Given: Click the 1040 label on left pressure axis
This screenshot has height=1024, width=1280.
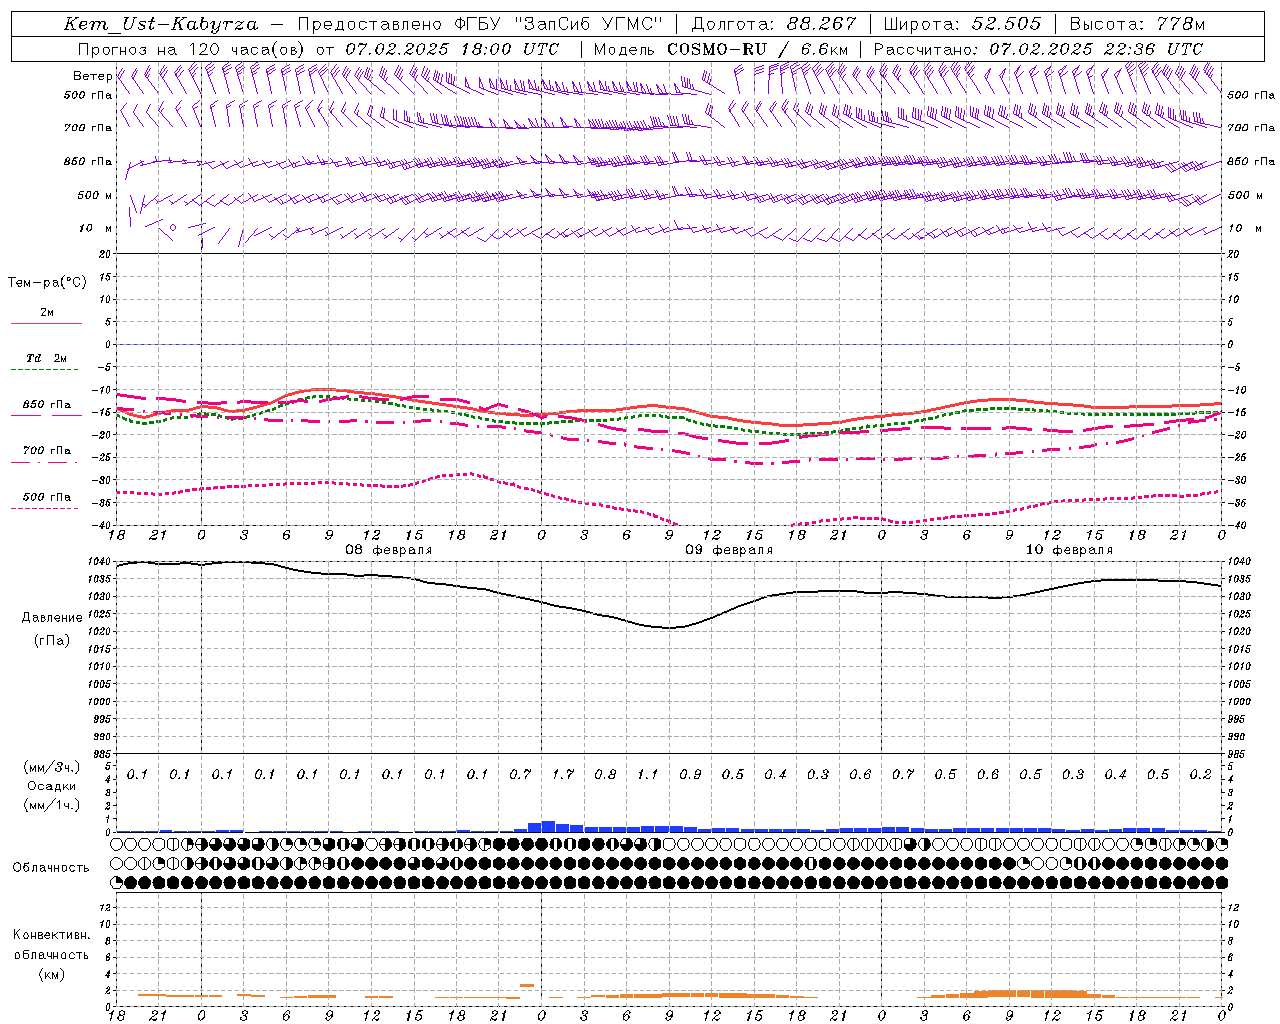Looking at the screenshot, I should (100, 562).
